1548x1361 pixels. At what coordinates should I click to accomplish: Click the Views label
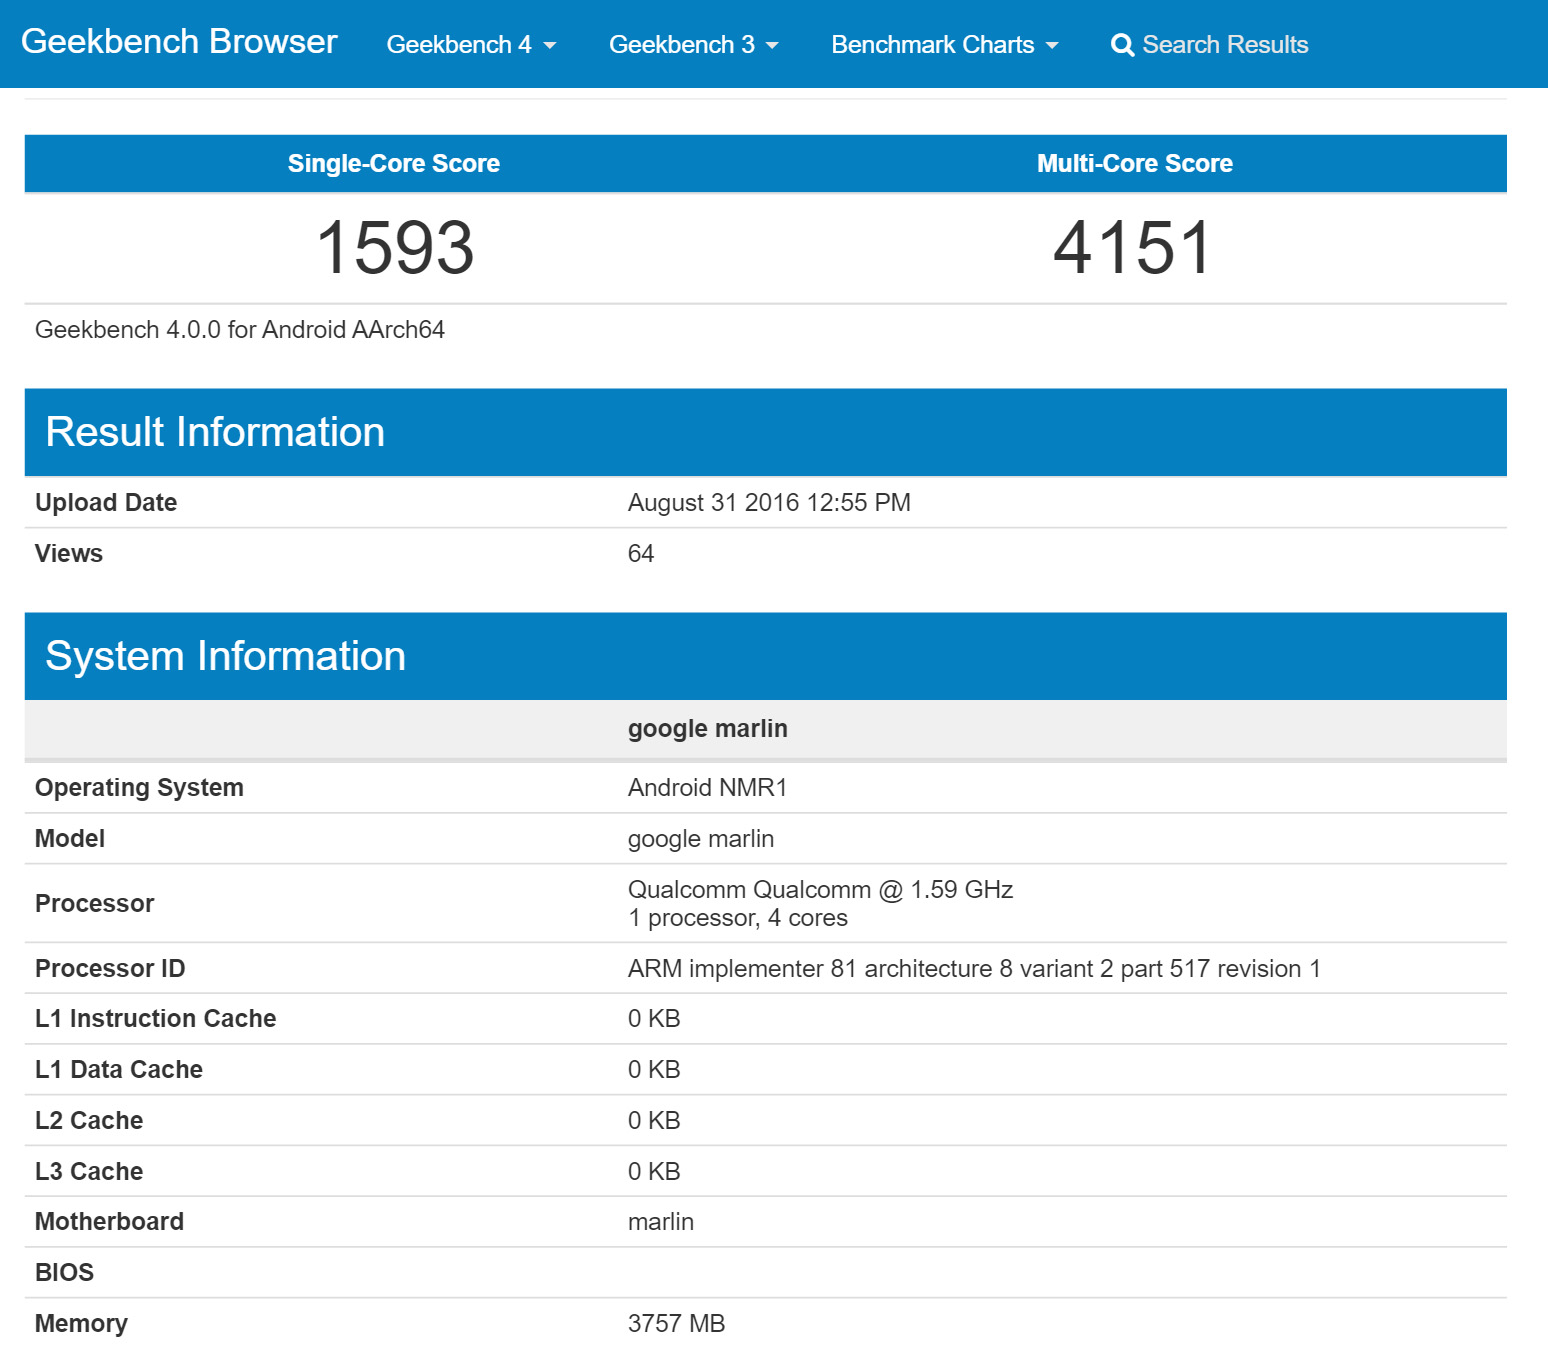(69, 554)
